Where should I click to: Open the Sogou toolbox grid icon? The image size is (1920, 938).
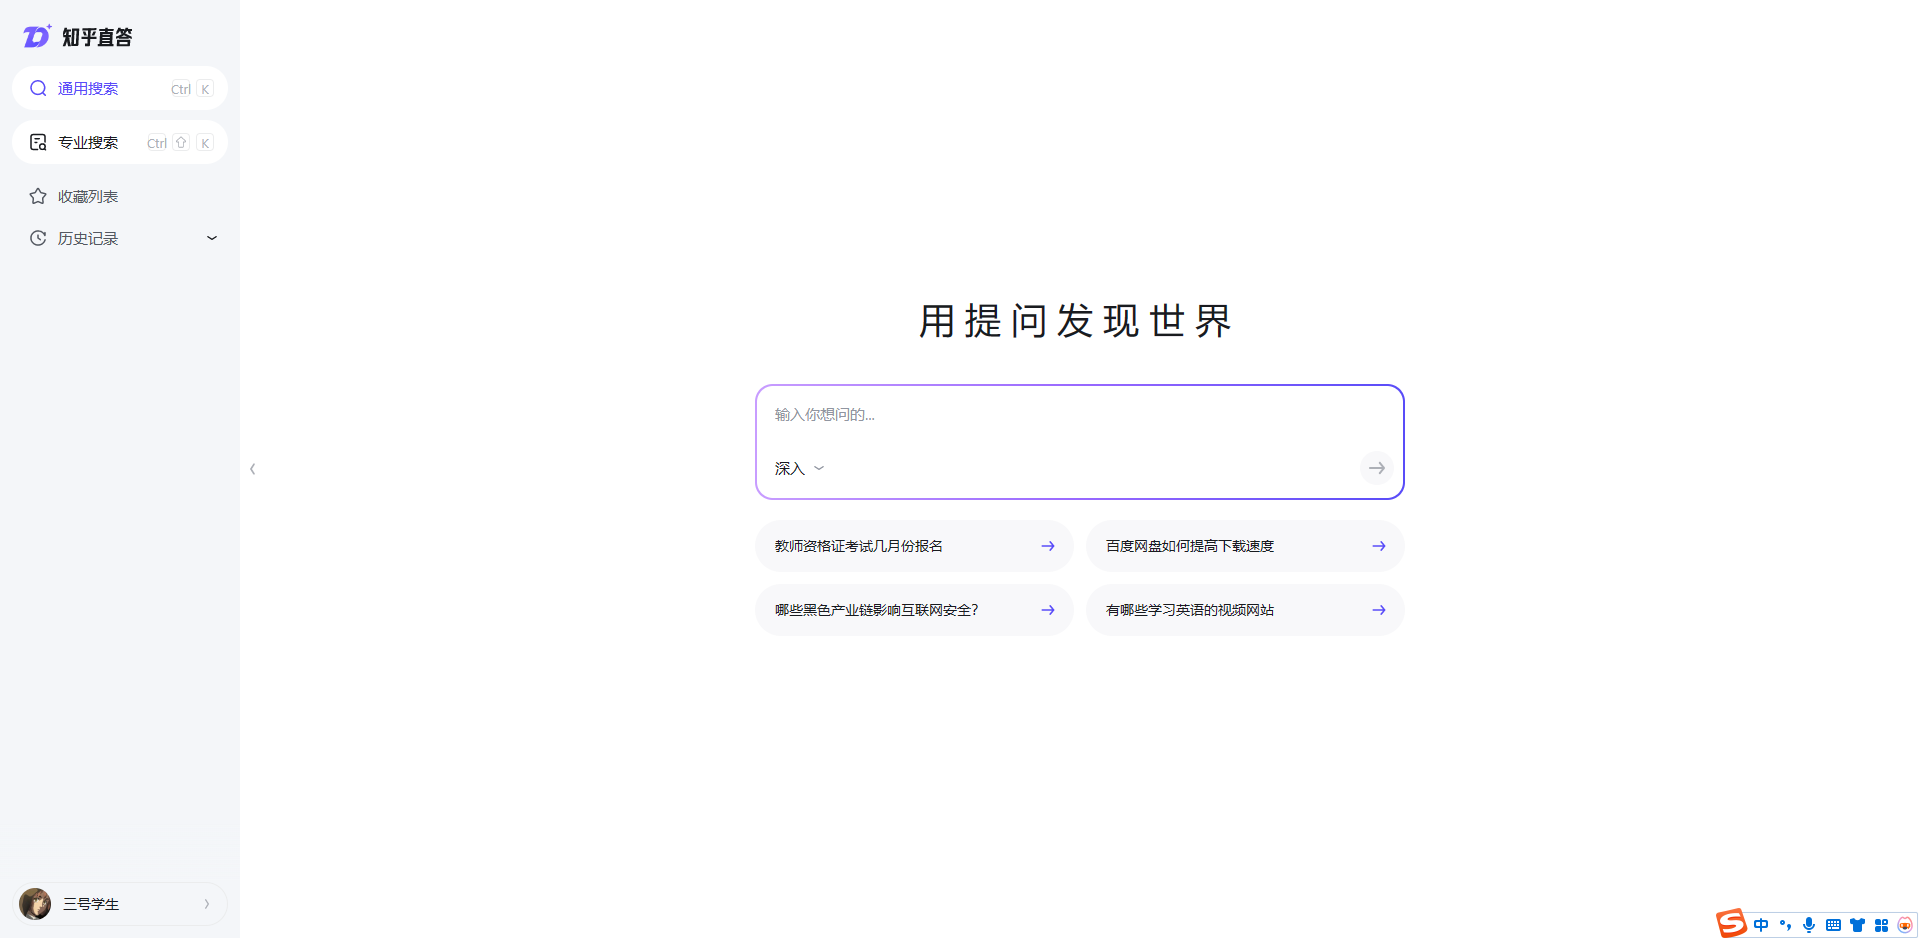coord(1883,924)
